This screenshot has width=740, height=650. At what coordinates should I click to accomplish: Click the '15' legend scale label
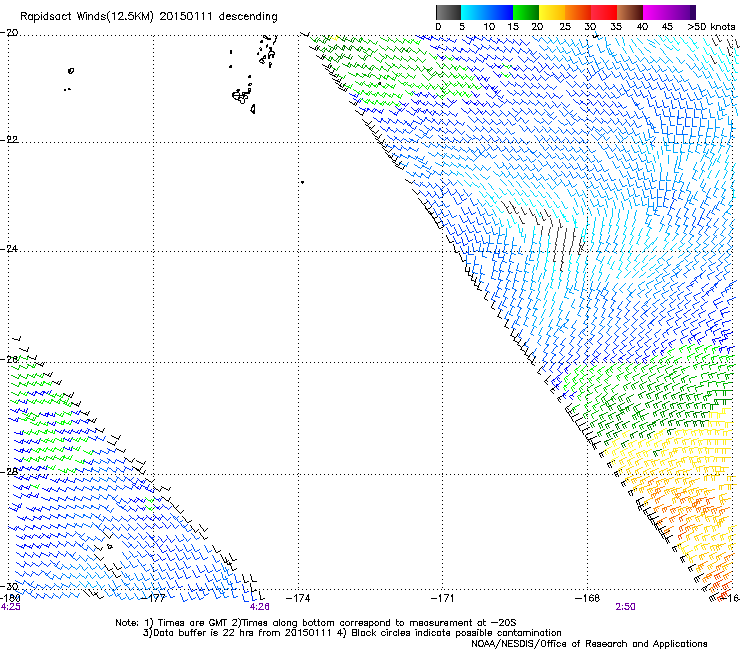513,27
